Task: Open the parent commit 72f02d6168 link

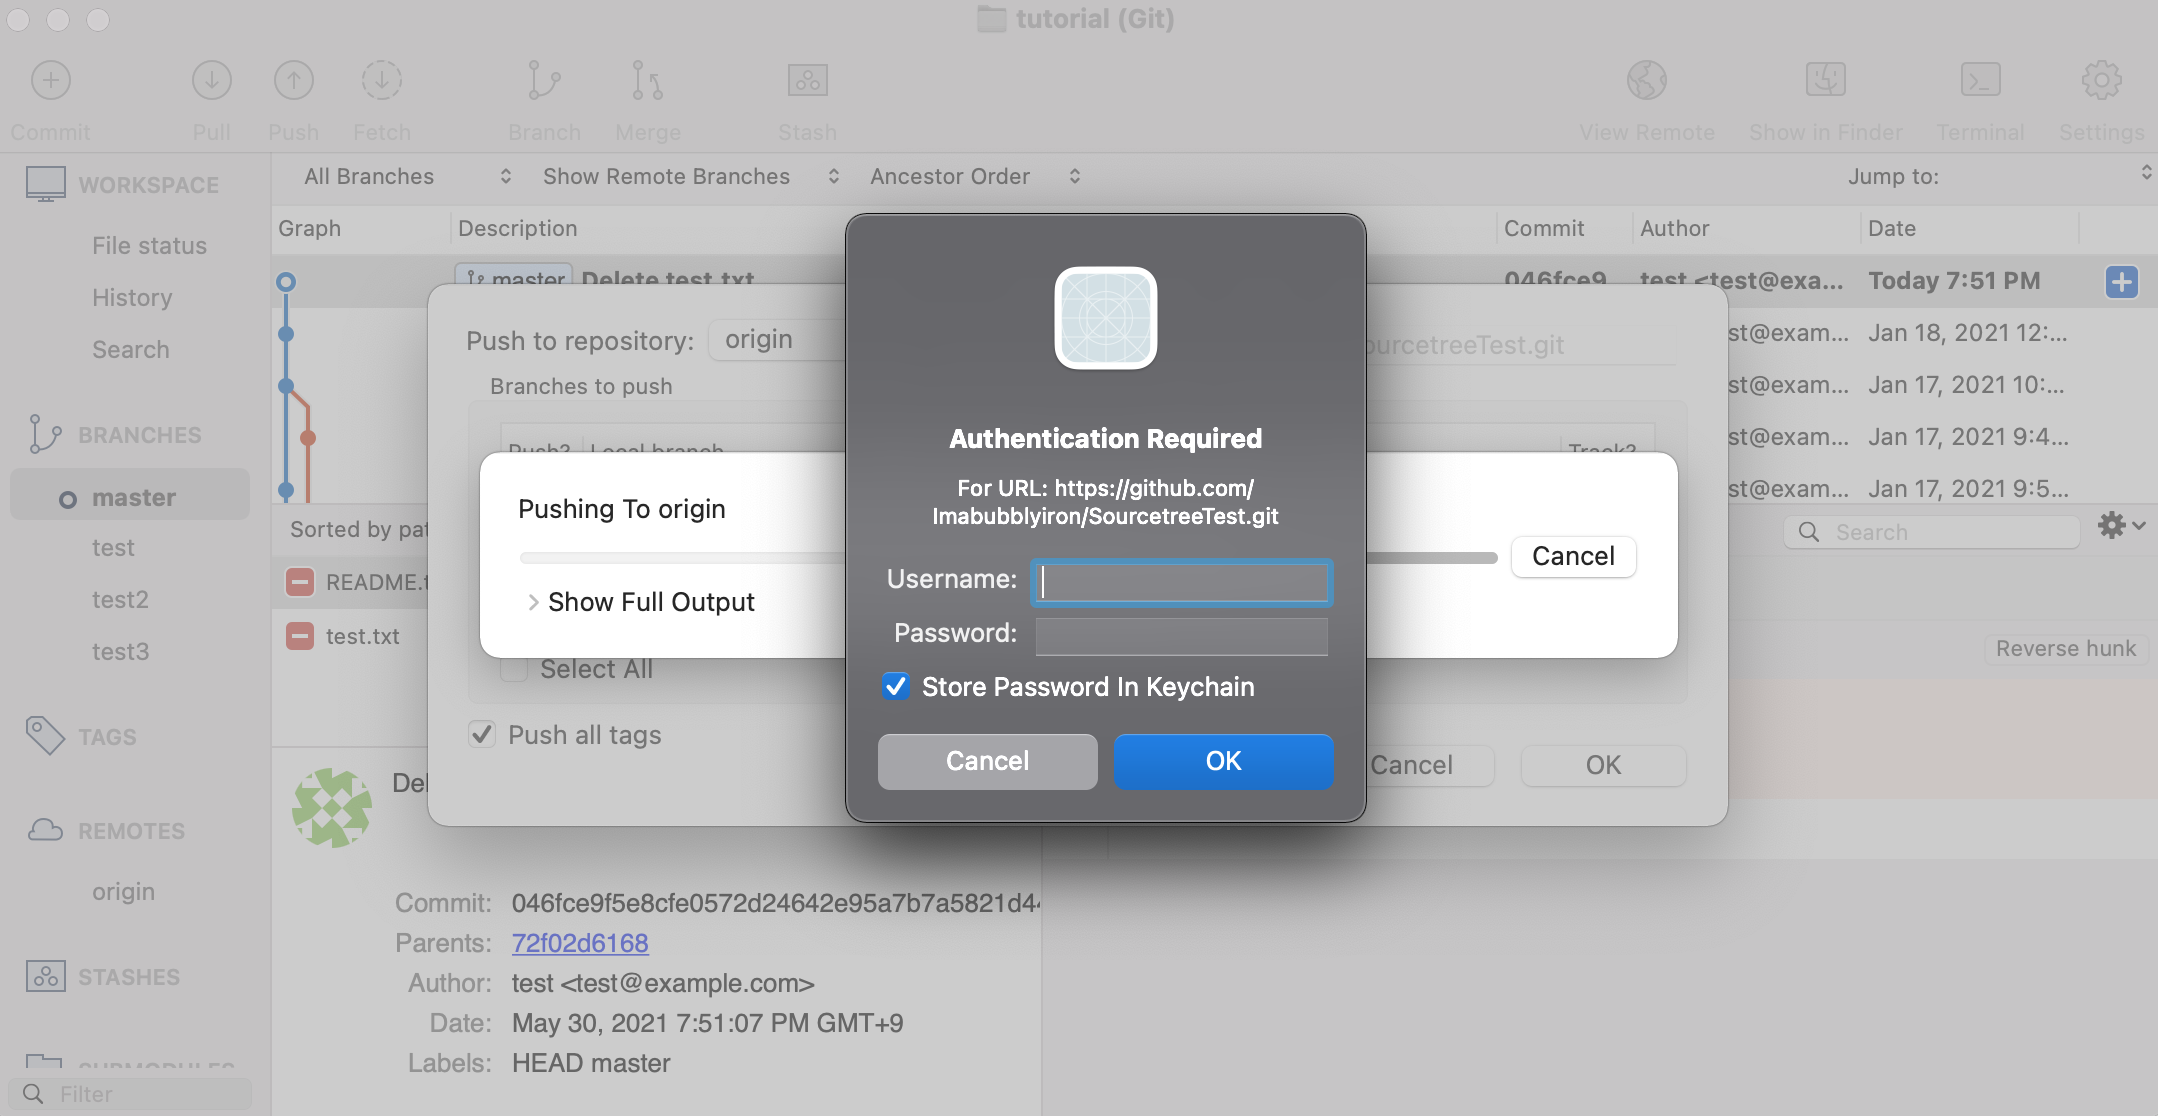Action: [x=579, y=943]
